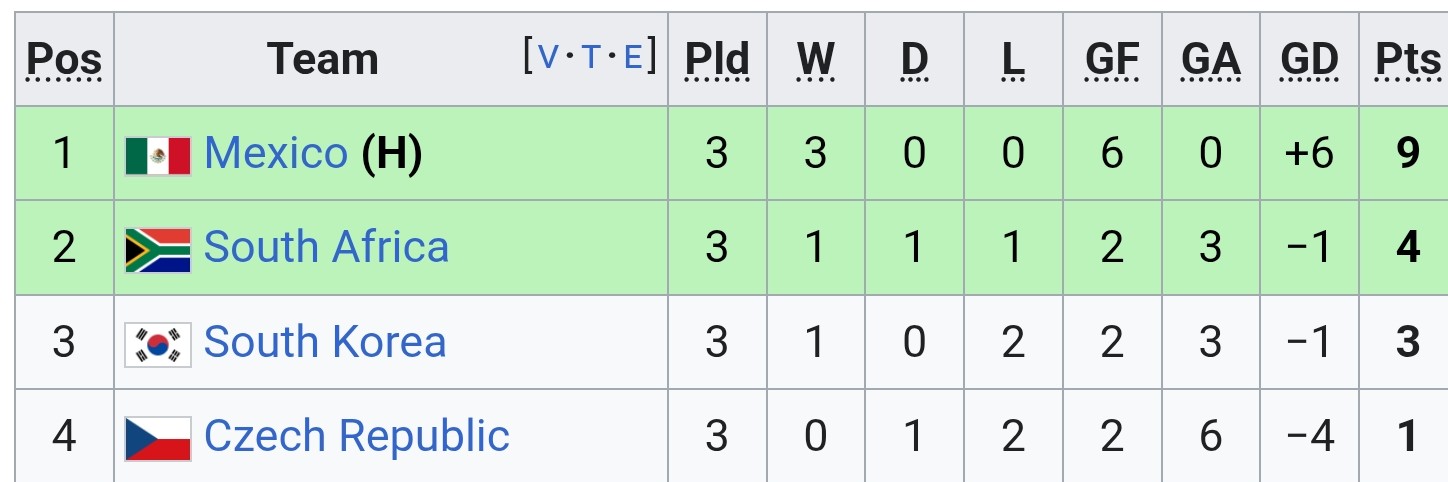Click the Mexico flag icon
Screen dimensions: 1448x482
(158, 156)
